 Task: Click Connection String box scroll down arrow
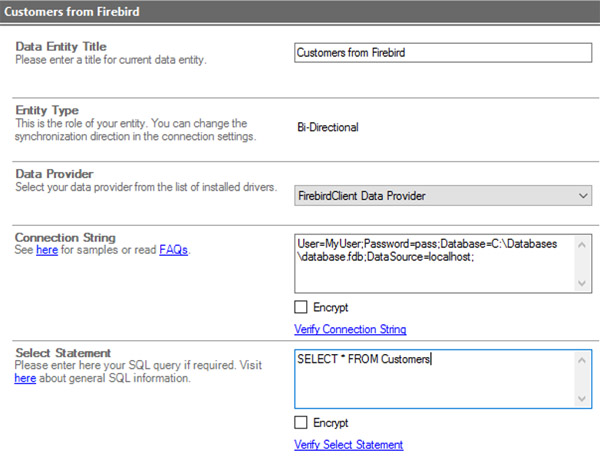(584, 283)
